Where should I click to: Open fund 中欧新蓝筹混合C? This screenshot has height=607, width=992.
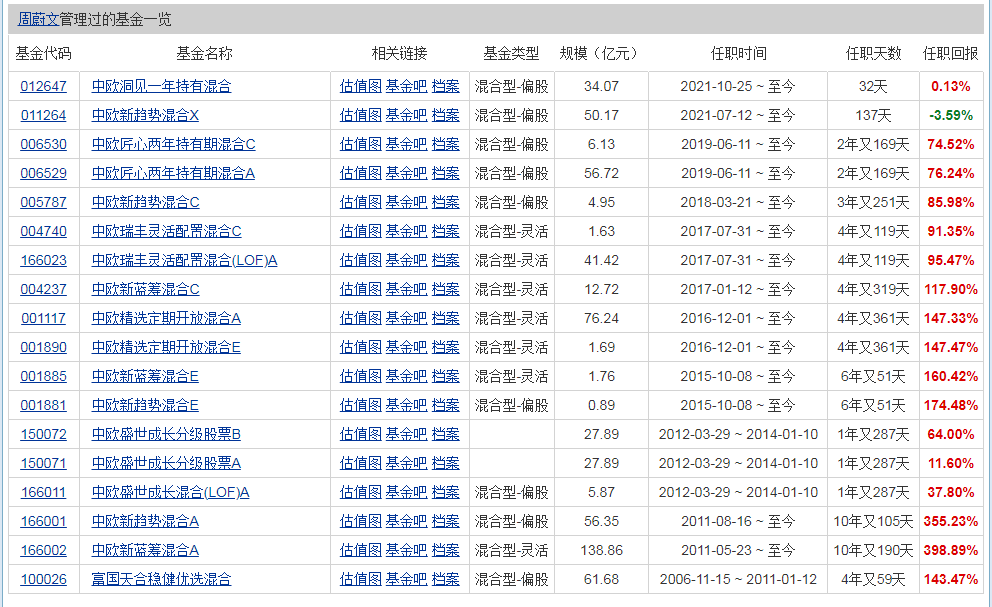(146, 290)
